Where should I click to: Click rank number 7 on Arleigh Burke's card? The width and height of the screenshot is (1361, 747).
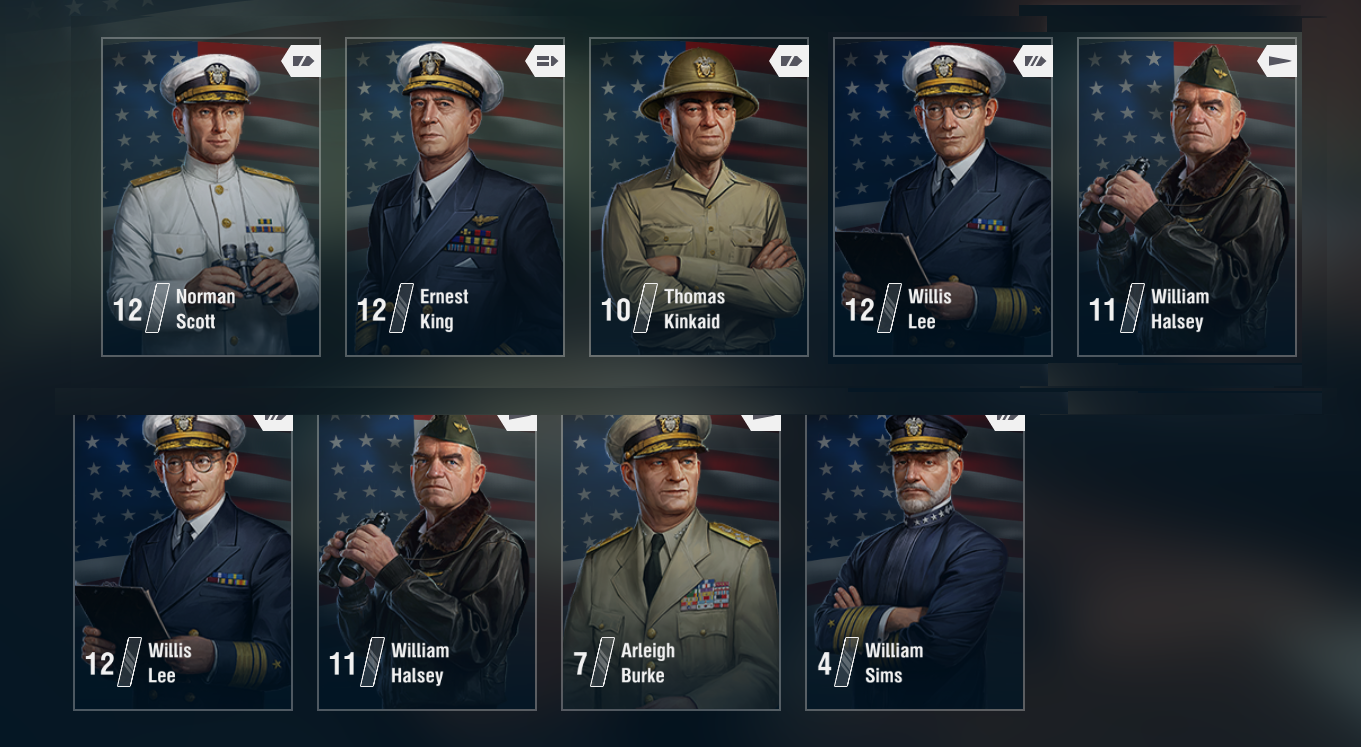580,664
